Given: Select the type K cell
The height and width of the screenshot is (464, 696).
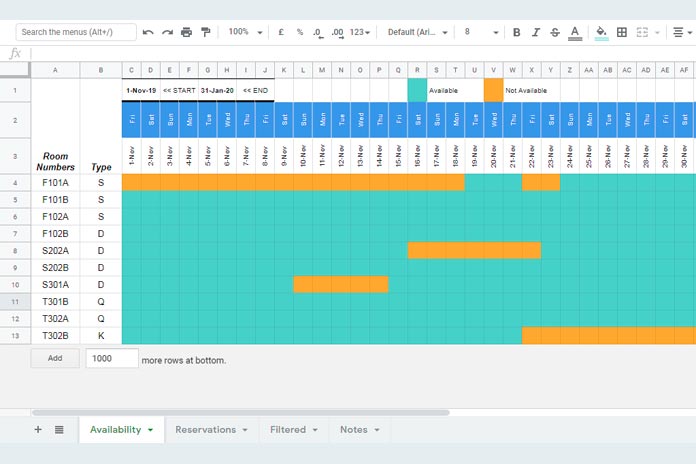Looking at the screenshot, I should point(101,335).
